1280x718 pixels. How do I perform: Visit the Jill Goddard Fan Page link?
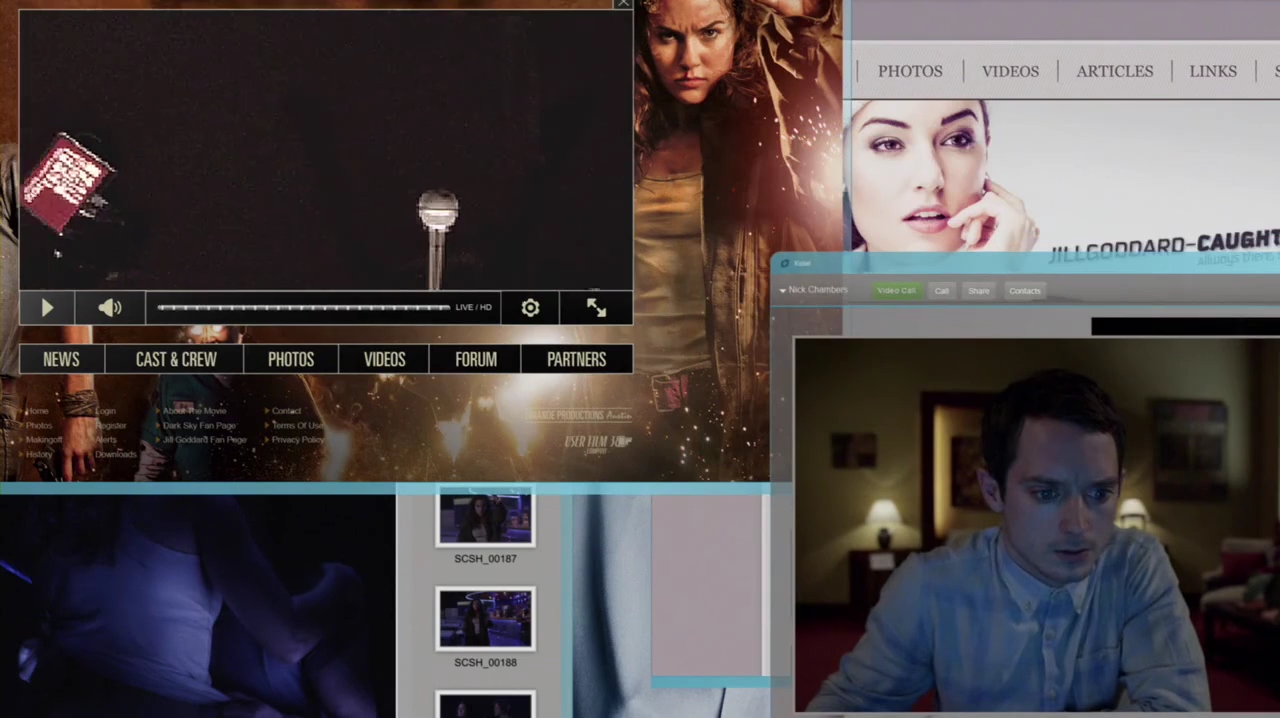(x=205, y=440)
